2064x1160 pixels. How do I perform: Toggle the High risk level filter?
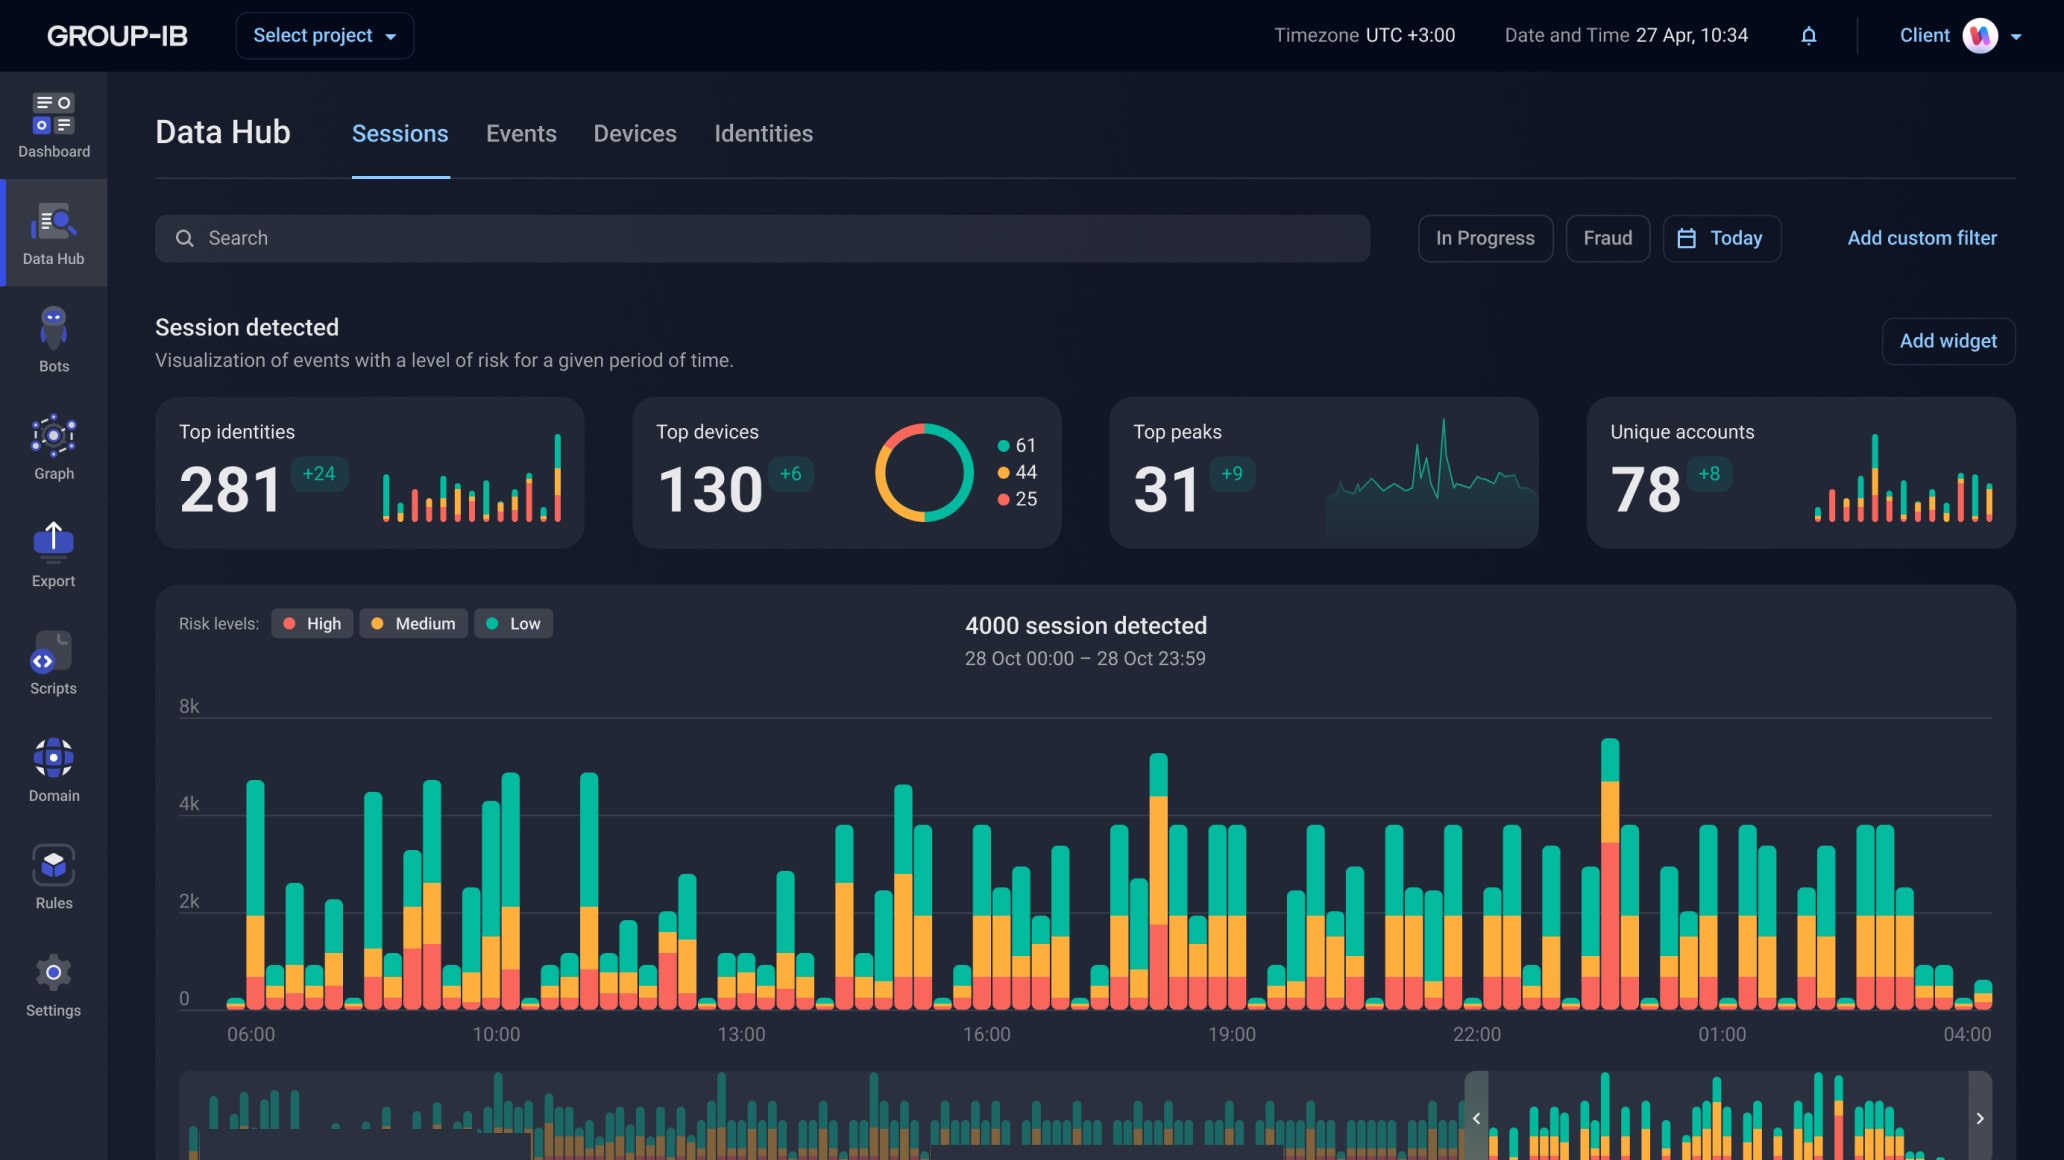click(312, 624)
